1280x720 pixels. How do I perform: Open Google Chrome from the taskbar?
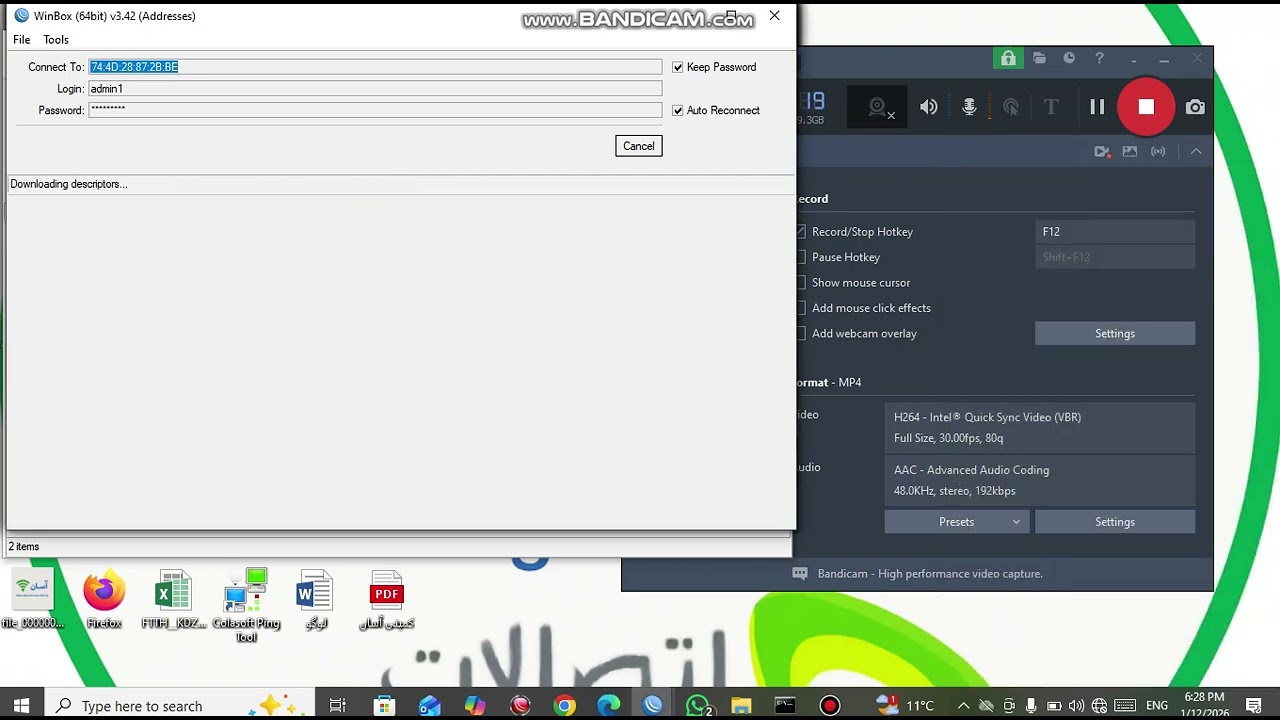click(x=565, y=706)
